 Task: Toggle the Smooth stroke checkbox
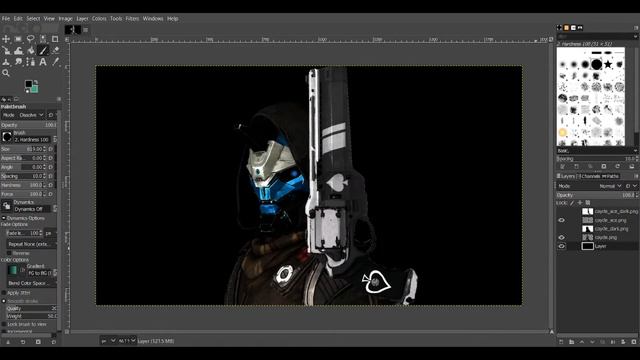point(4,301)
